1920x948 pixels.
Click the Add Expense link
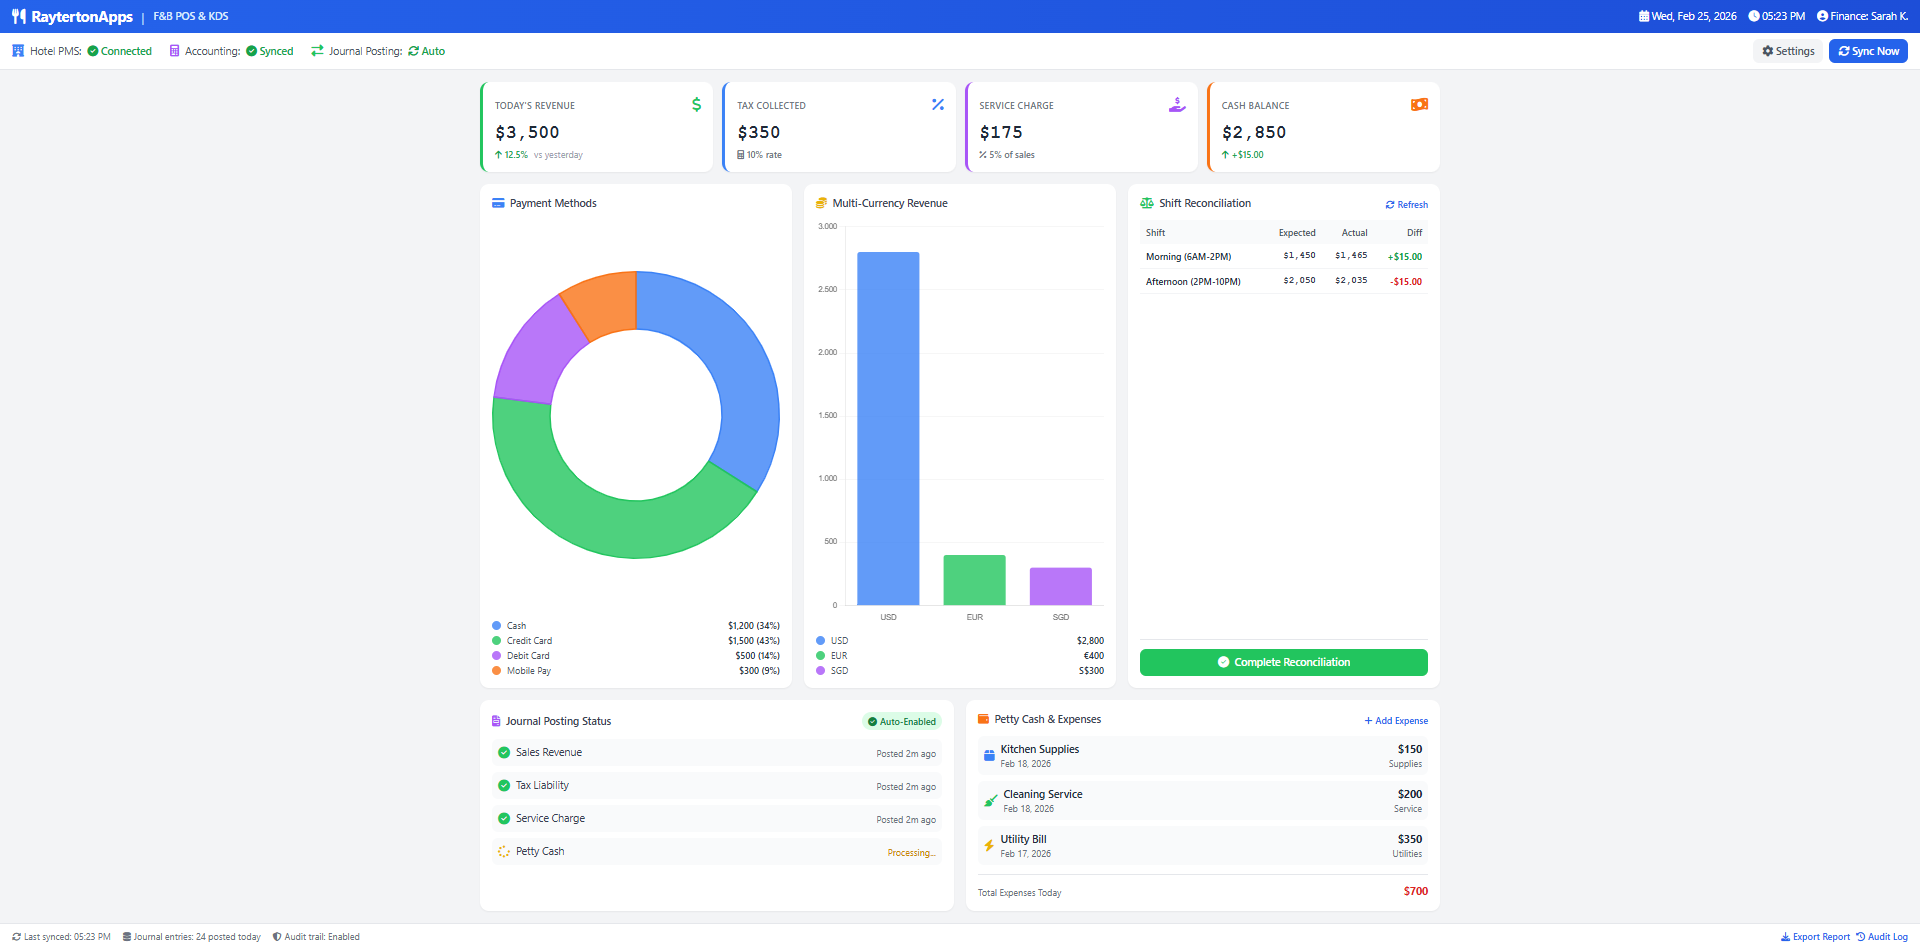(x=1395, y=719)
